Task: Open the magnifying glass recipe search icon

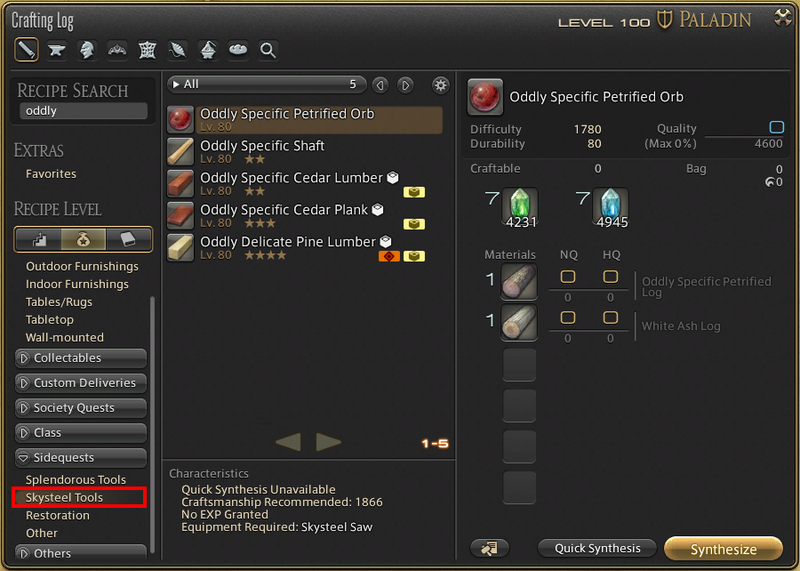Action: click(268, 50)
